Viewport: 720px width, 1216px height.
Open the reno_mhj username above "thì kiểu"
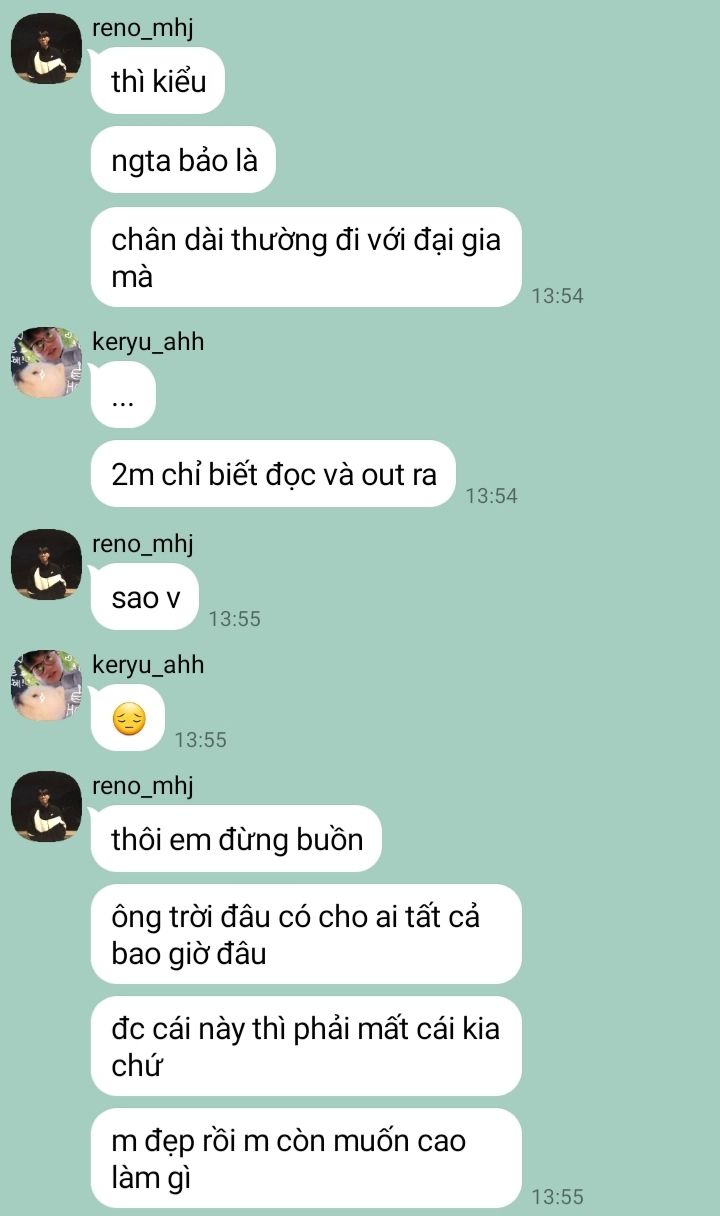pos(140,28)
